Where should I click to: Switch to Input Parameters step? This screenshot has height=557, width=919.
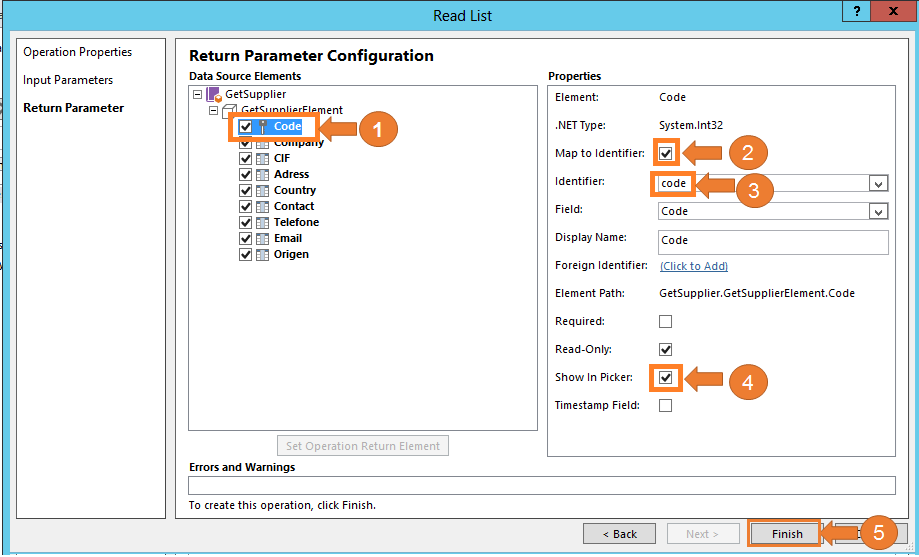pyautogui.click(x=68, y=80)
